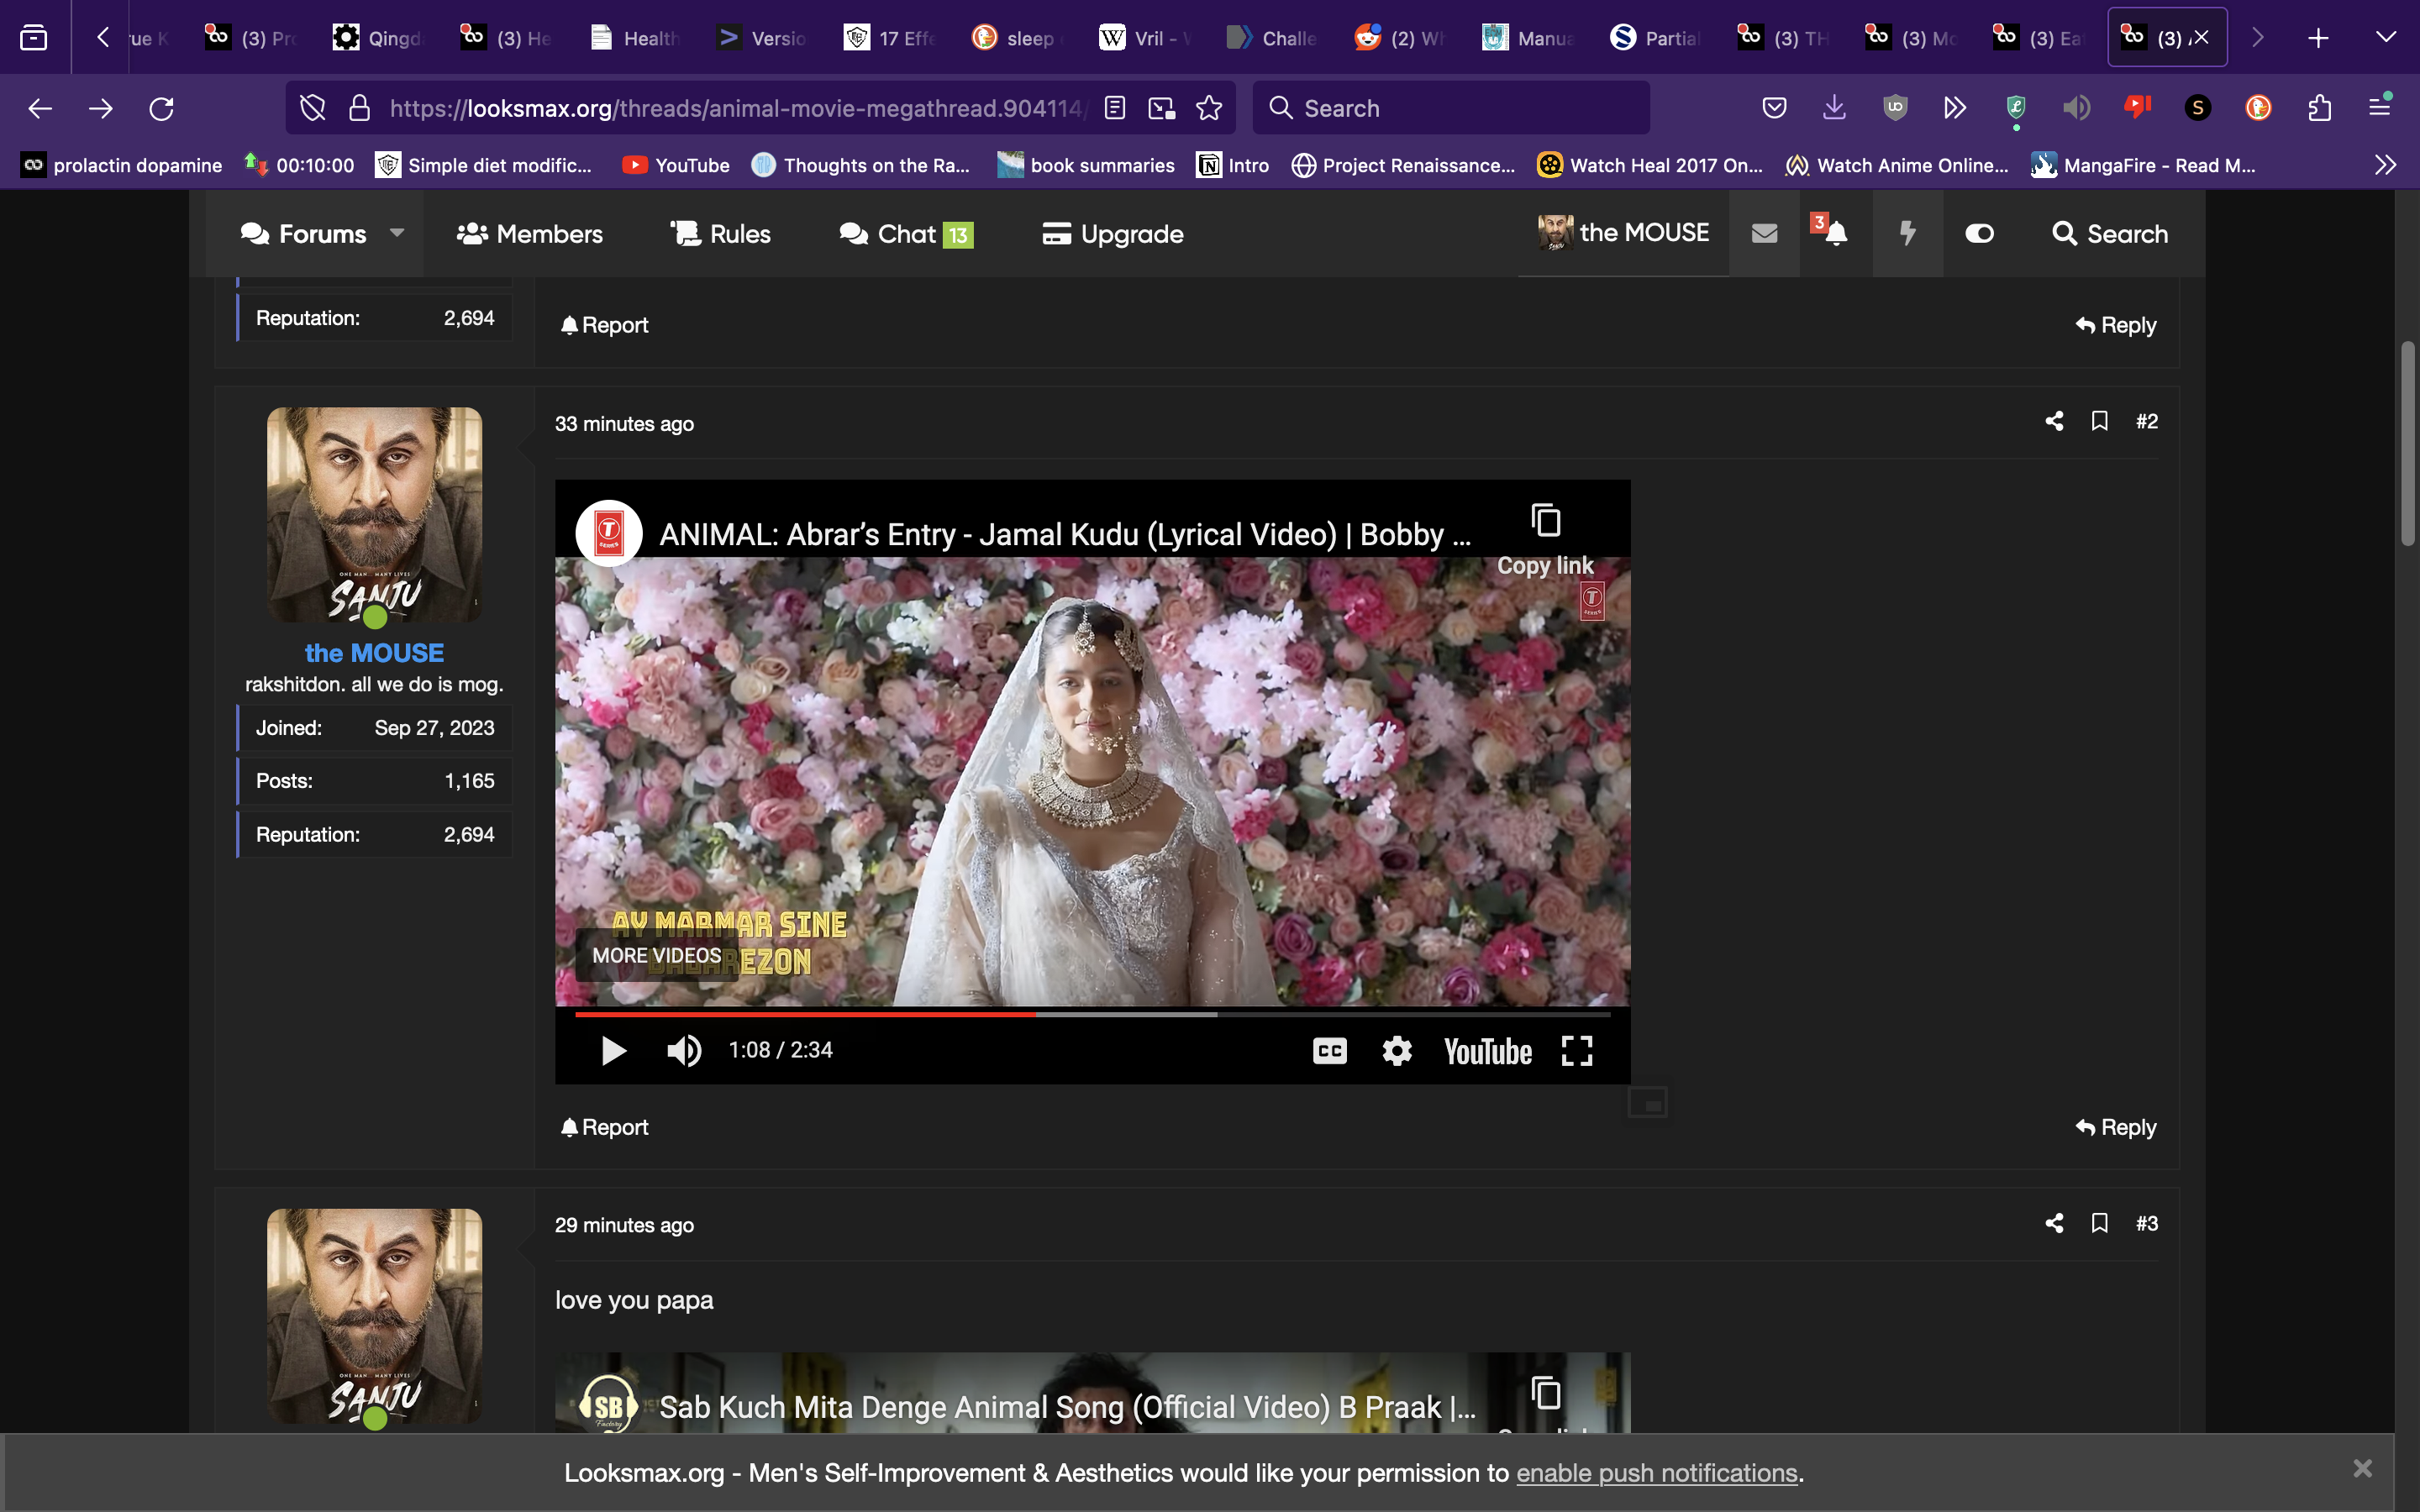Reply to post #2
The image size is (2420, 1512).
(x=2116, y=1127)
